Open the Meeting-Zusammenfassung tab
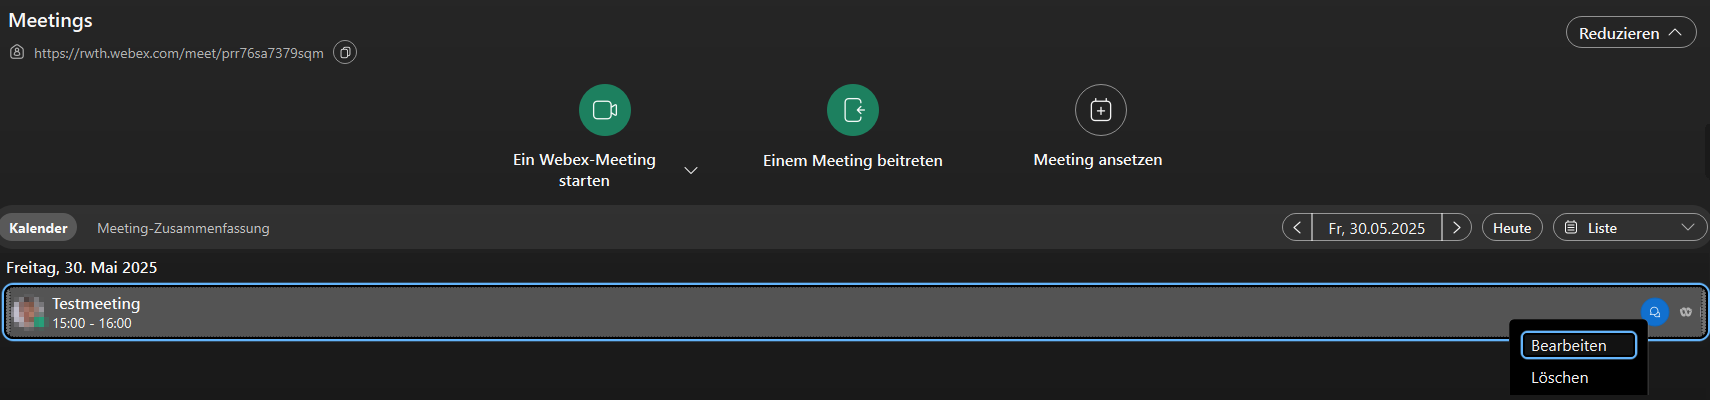1710x400 pixels. point(183,228)
